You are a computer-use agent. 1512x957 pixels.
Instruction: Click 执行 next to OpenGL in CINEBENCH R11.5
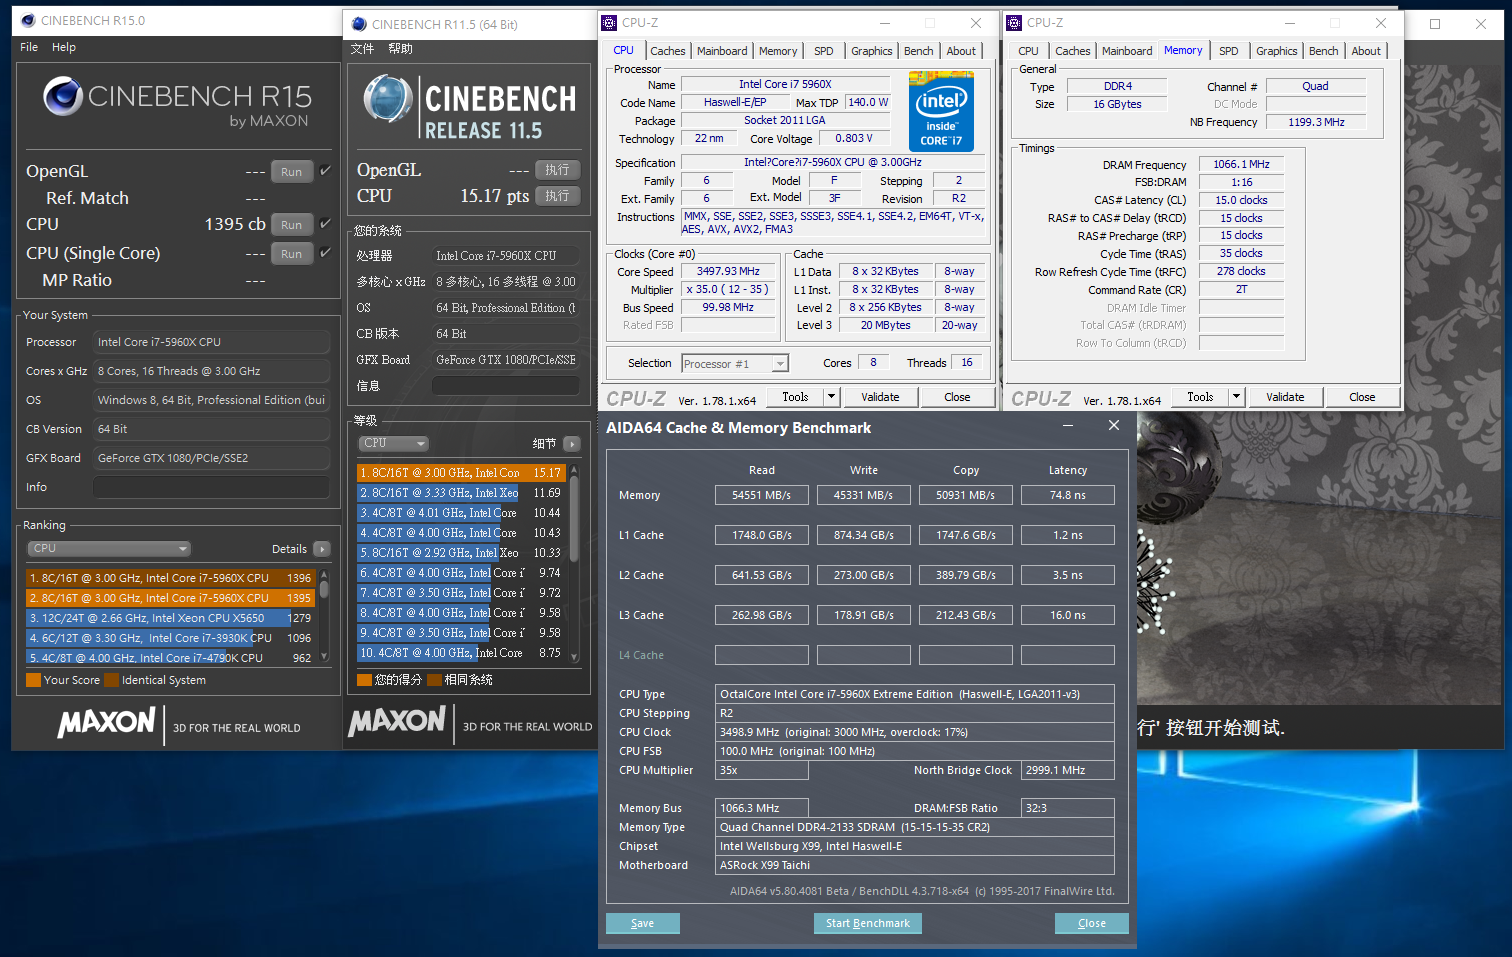(558, 170)
